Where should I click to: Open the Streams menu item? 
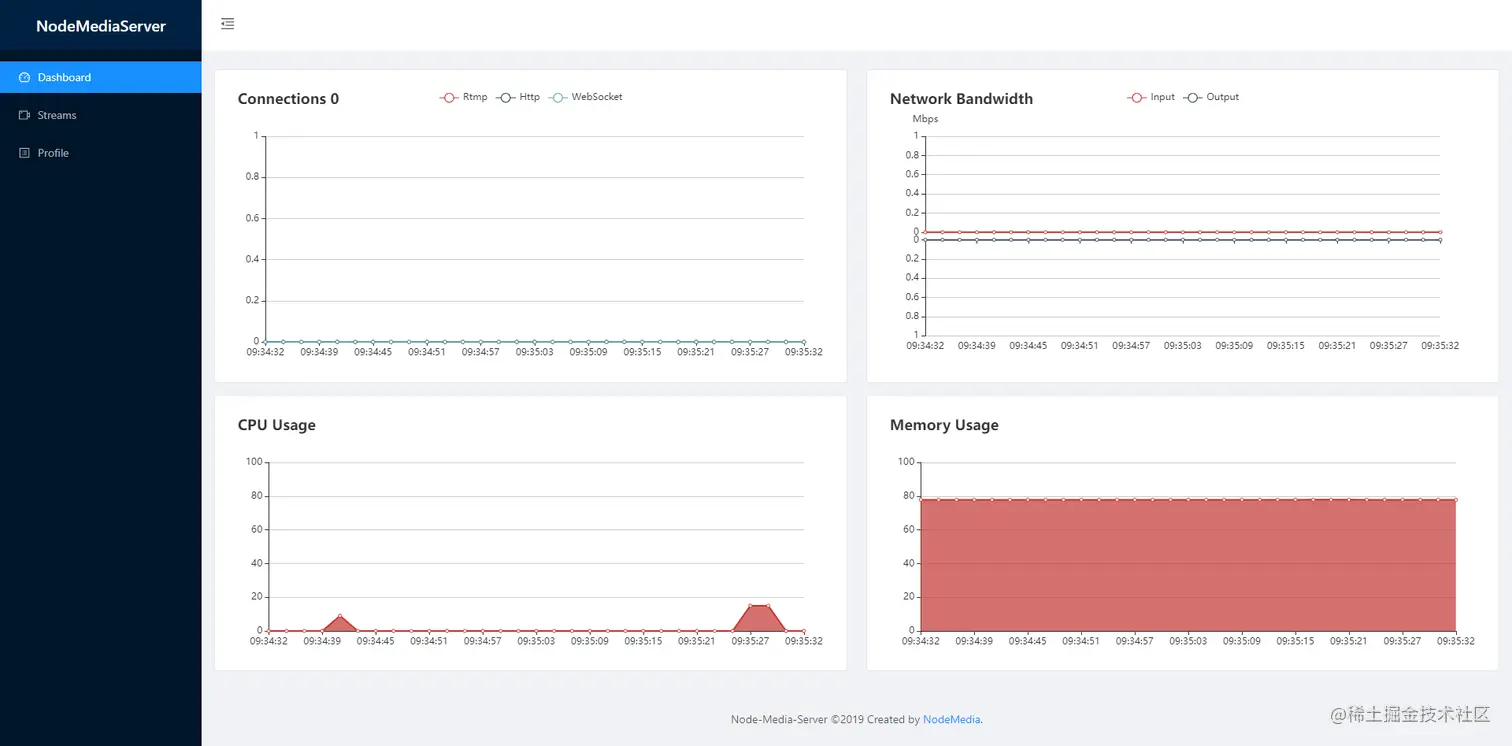pos(57,115)
